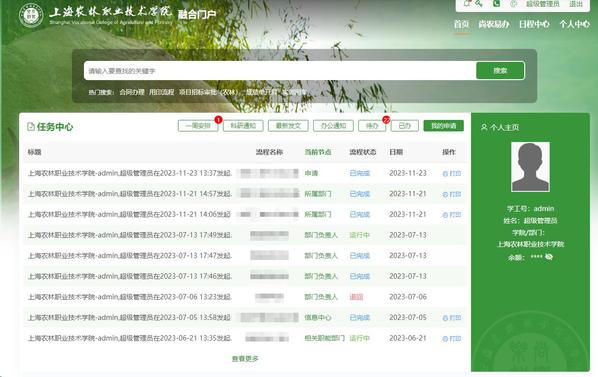Click the green 搜索 search button
598x377 pixels.
[500, 71]
